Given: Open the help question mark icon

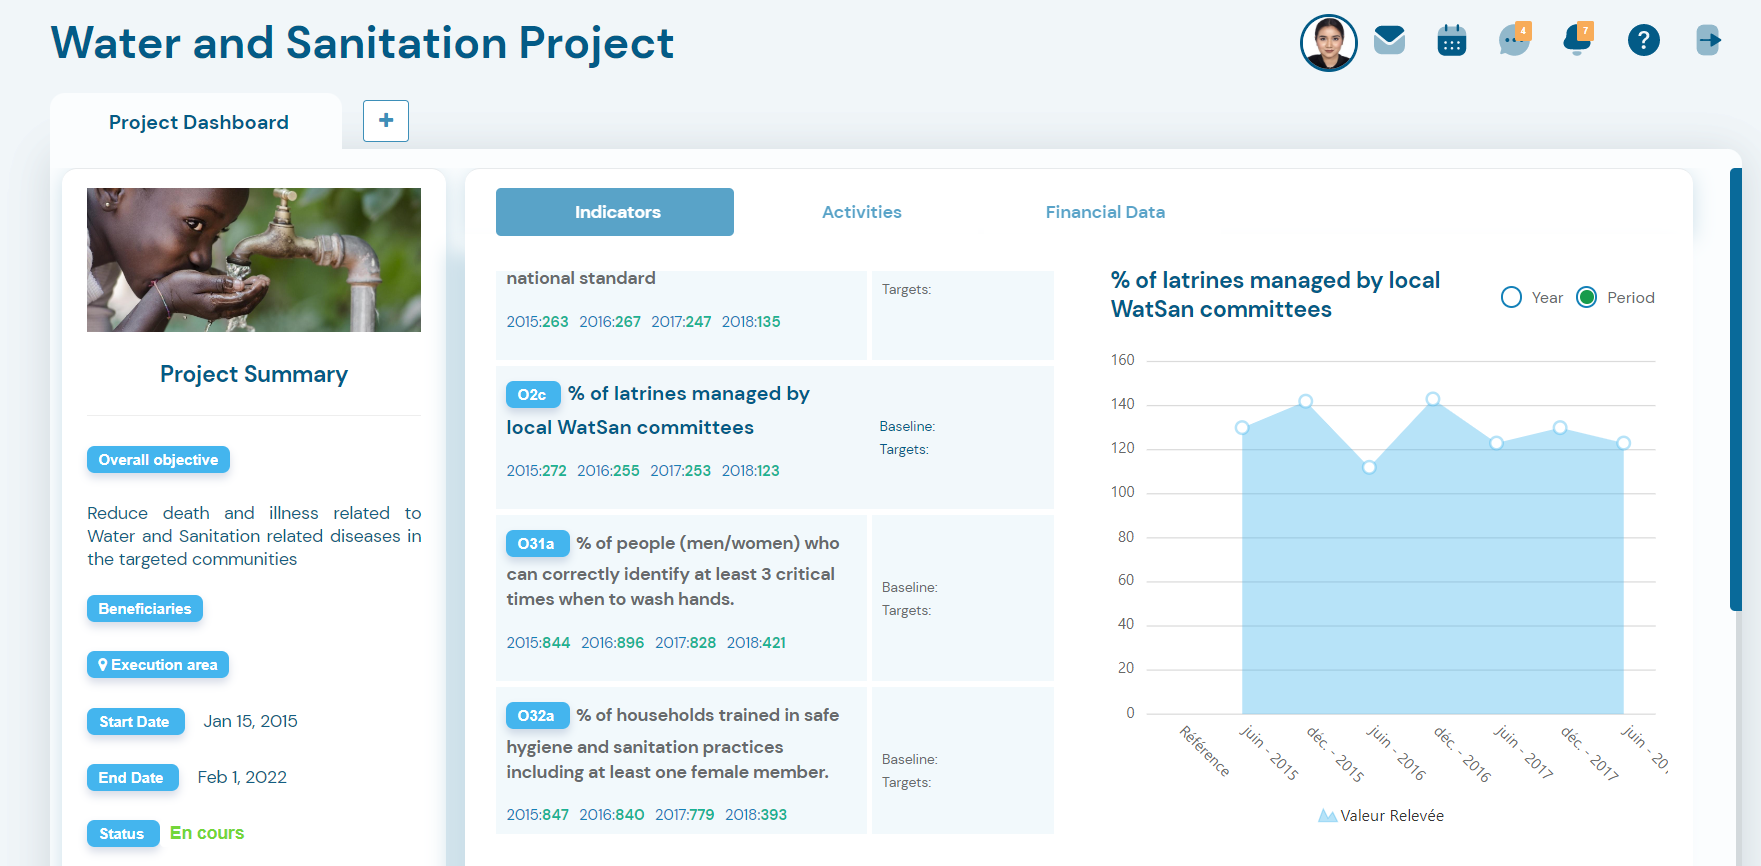Looking at the screenshot, I should (x=1643, y=40).
